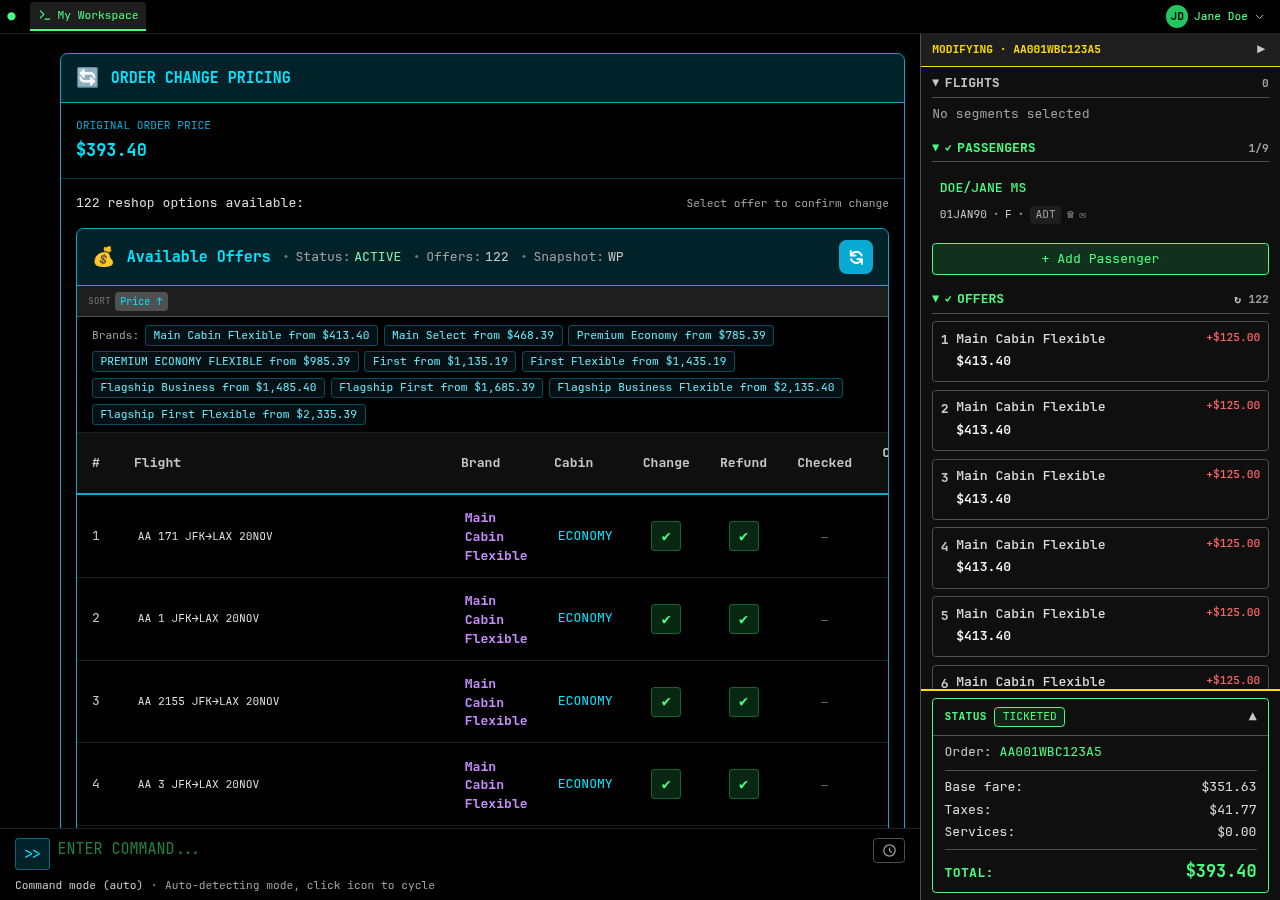Filter by Main Select from $468.39
The width and height of the screenshot is (1280, 900).
(x=473, y=336)
